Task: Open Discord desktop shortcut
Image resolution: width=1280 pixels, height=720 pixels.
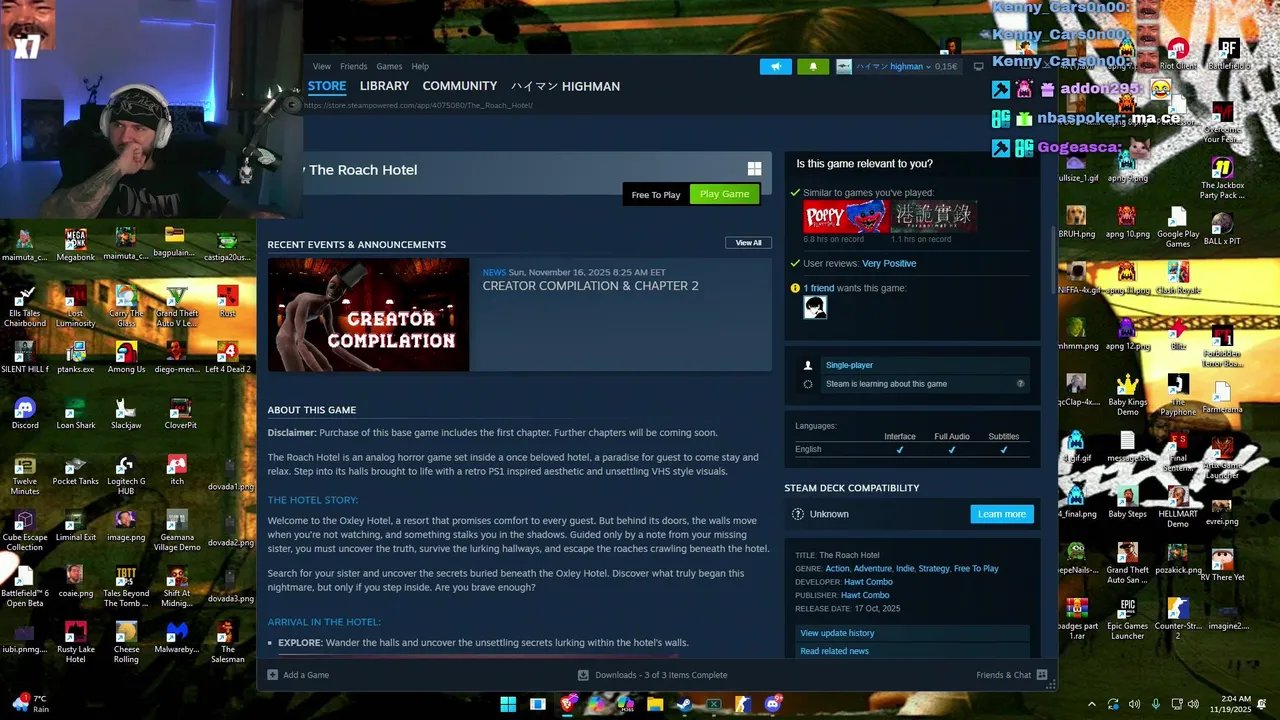Action: (25, 413)
